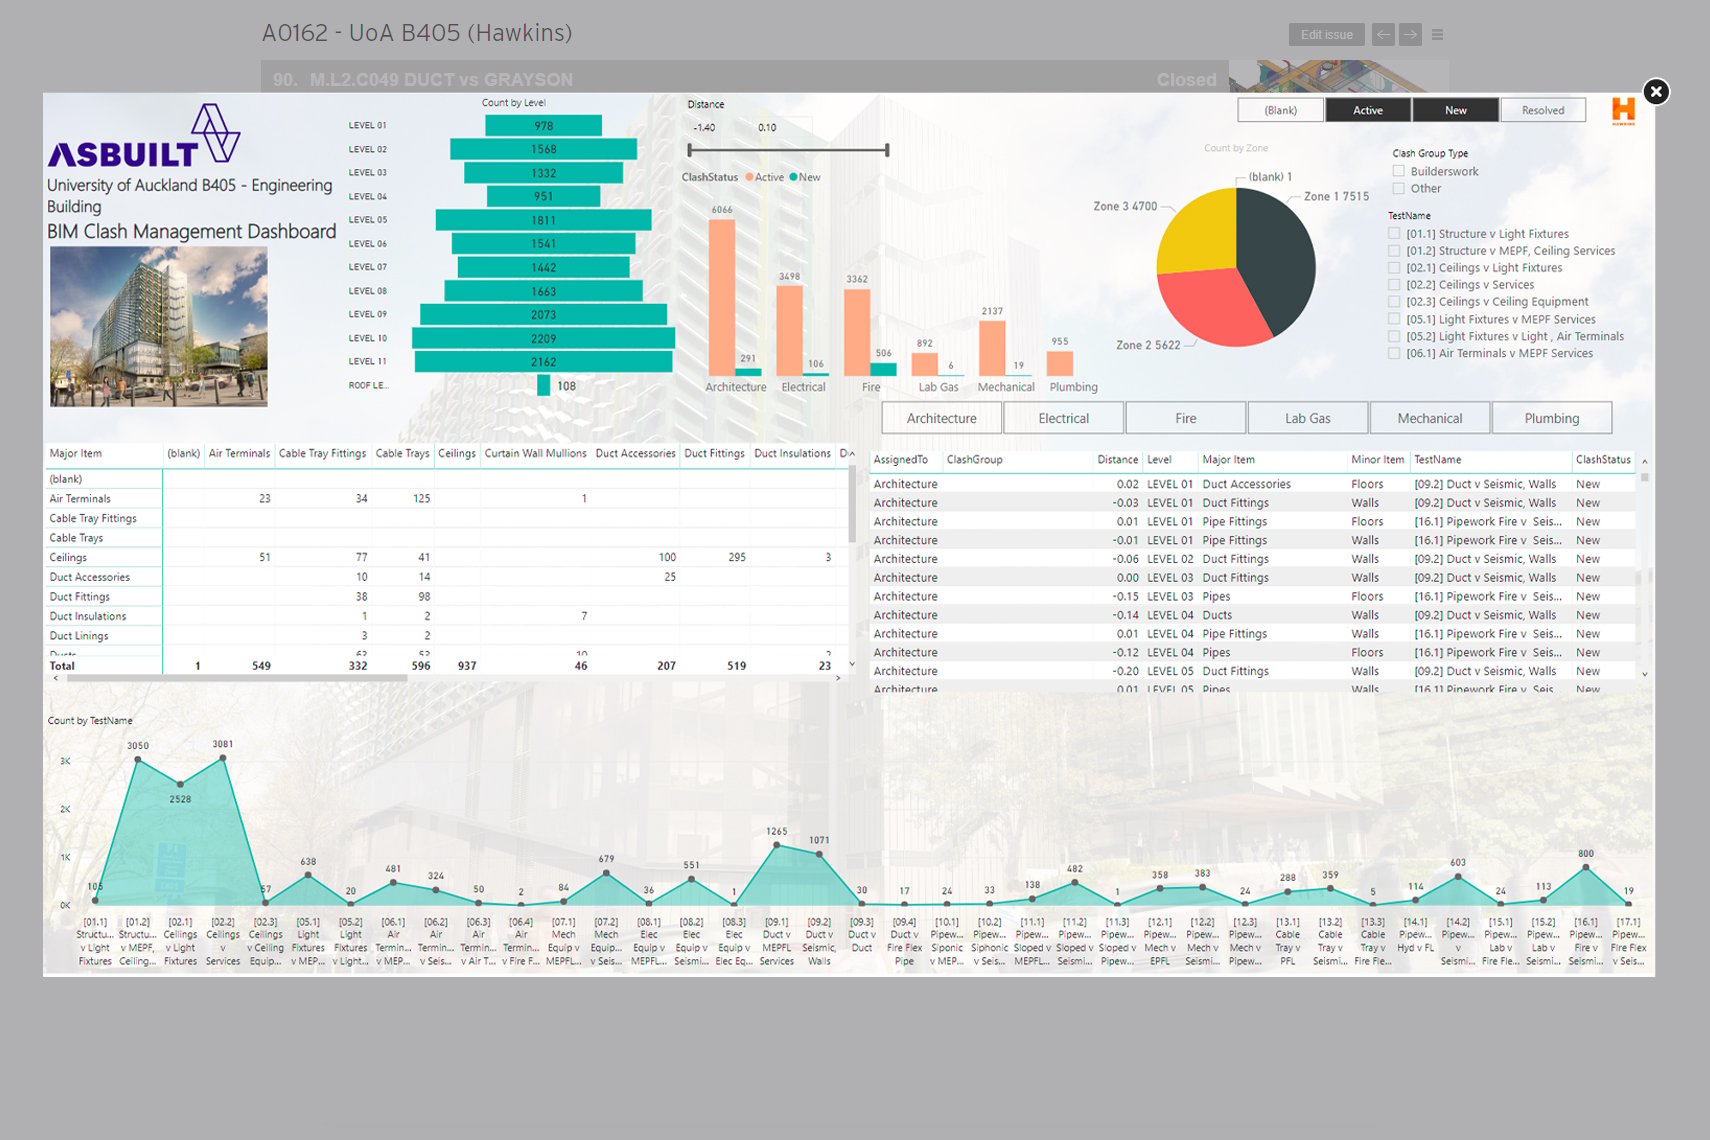Check [05.1] Light Fixtures v MEPF Services
This screenshot has height=1140, width=1710.
pos(1394,319)
